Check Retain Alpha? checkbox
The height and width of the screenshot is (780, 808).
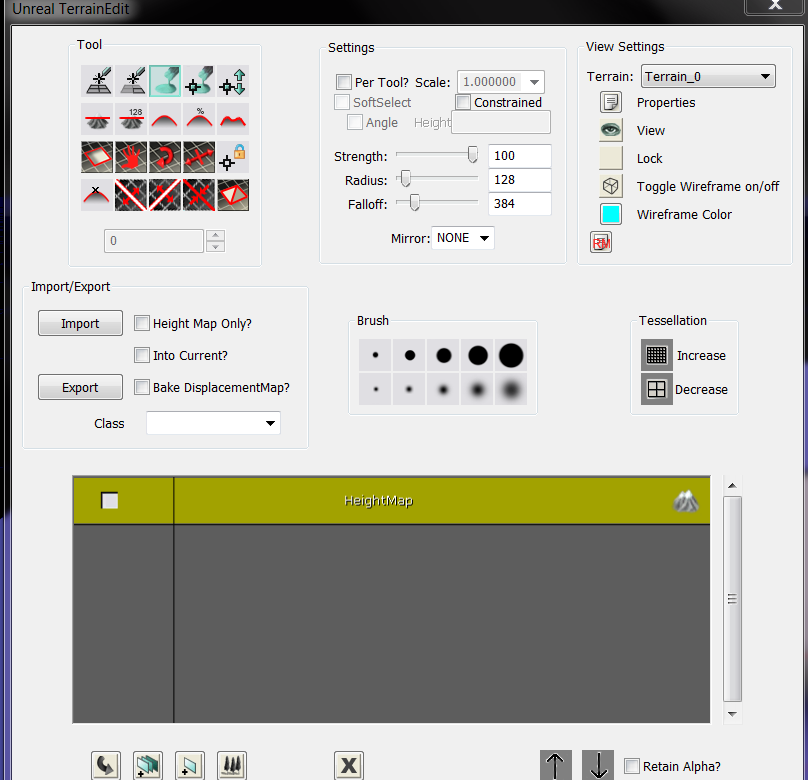click(x=632, y=766)
